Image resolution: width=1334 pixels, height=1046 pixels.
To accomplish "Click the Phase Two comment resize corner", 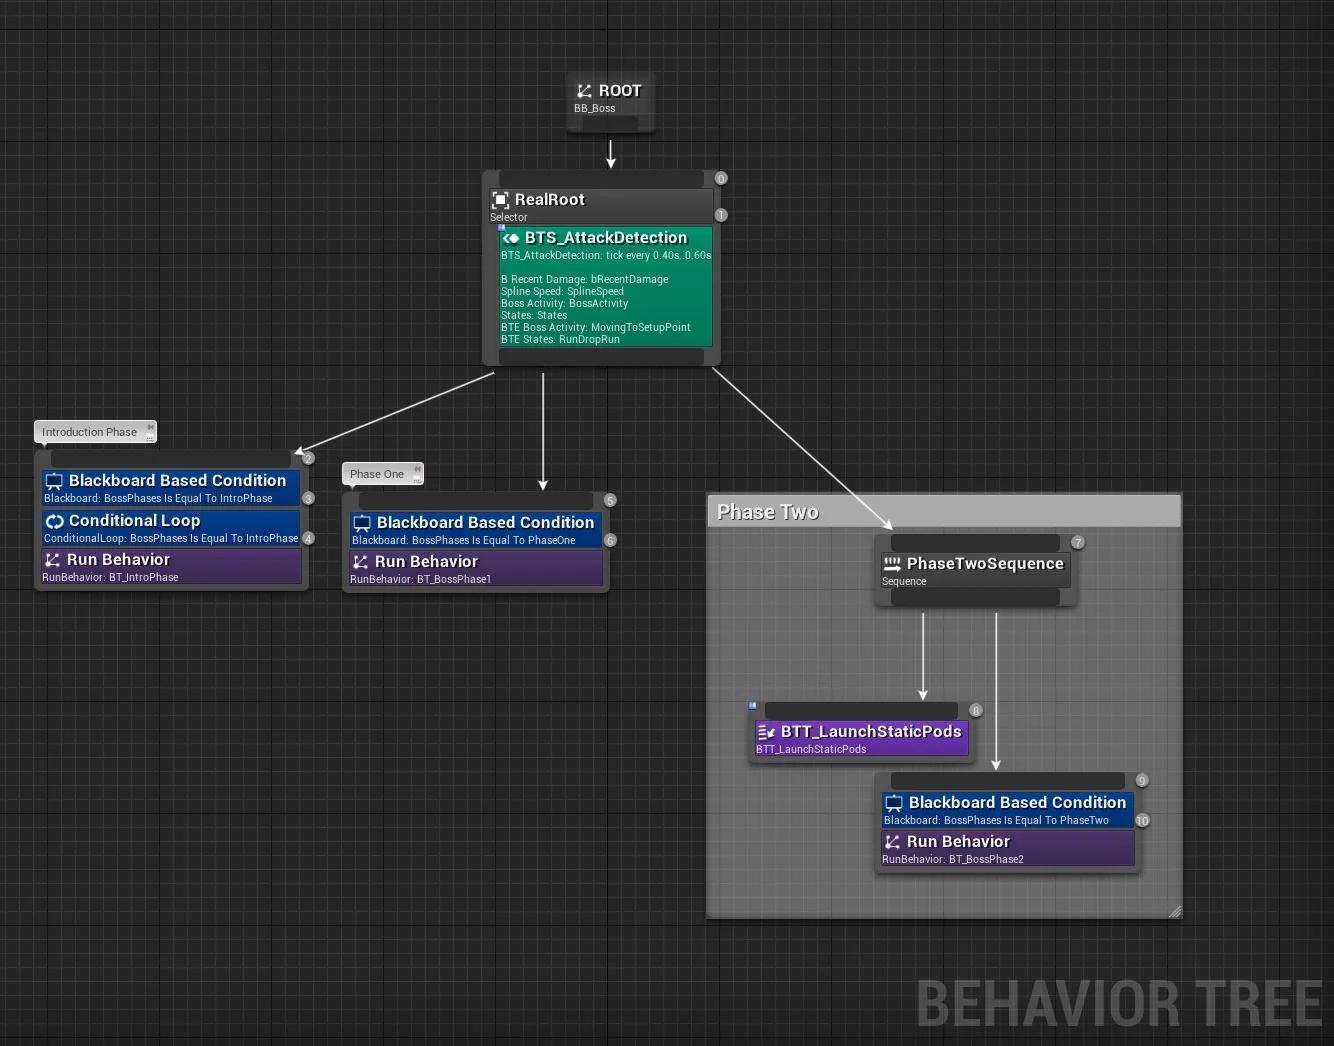I will coord(1175,911).
